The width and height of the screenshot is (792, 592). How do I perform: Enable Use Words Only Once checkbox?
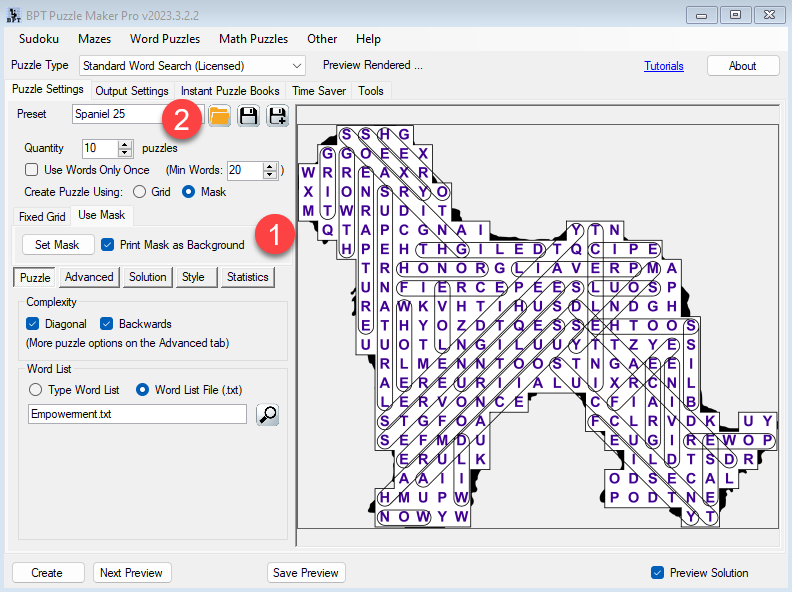click(32, 170)
